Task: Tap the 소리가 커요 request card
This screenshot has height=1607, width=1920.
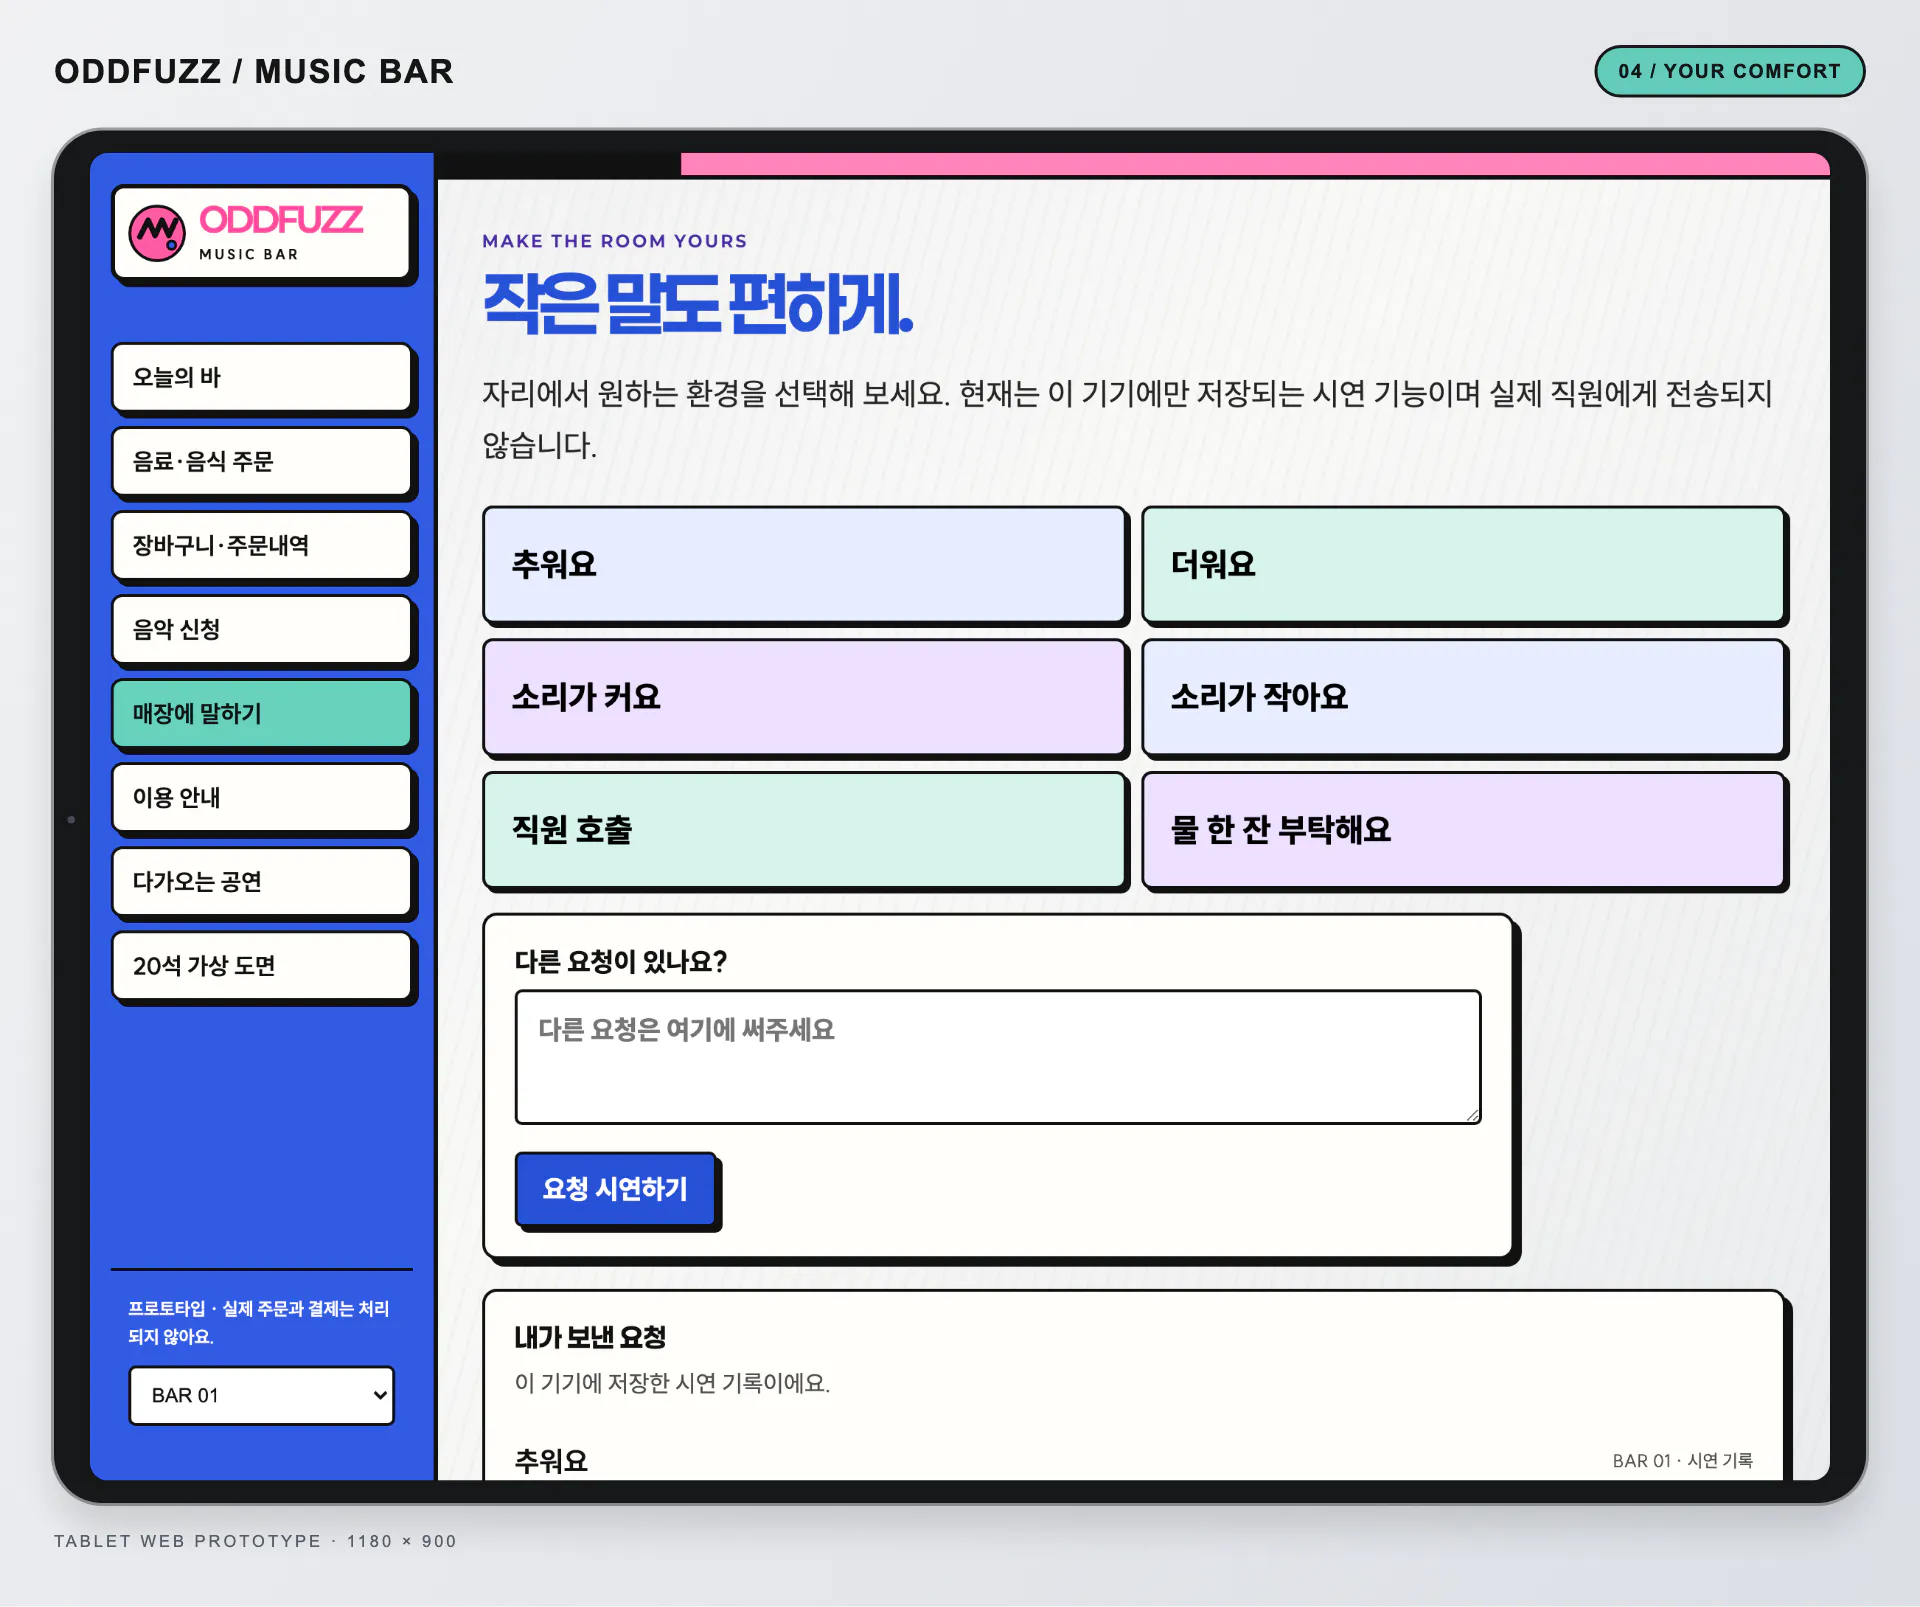Action: [x=804, y=696]
